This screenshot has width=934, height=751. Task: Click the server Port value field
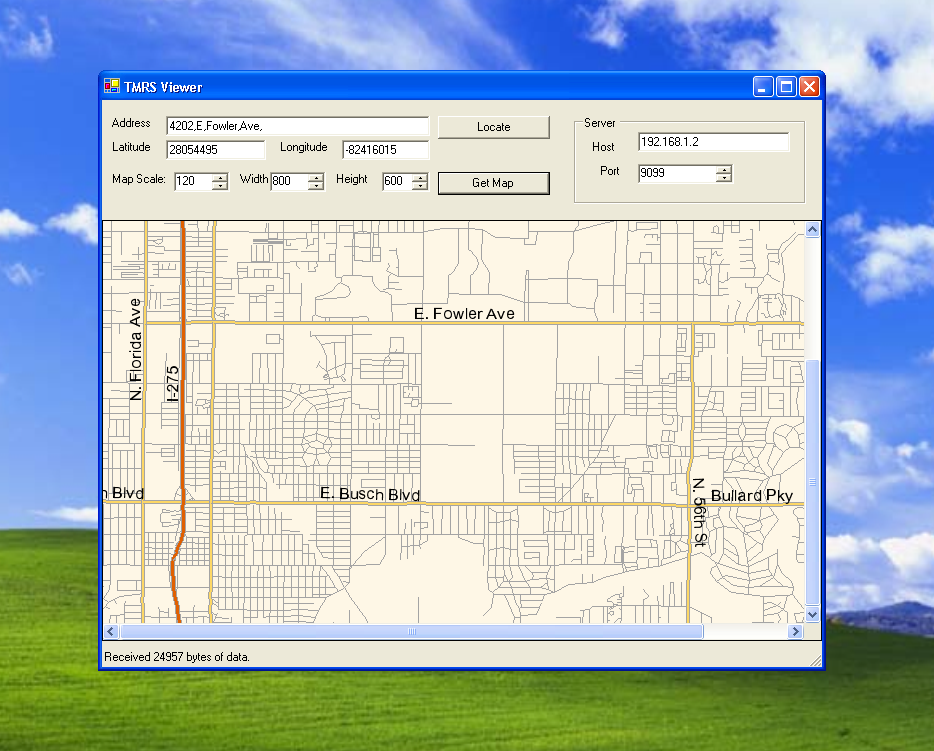[x=677, y=173]
